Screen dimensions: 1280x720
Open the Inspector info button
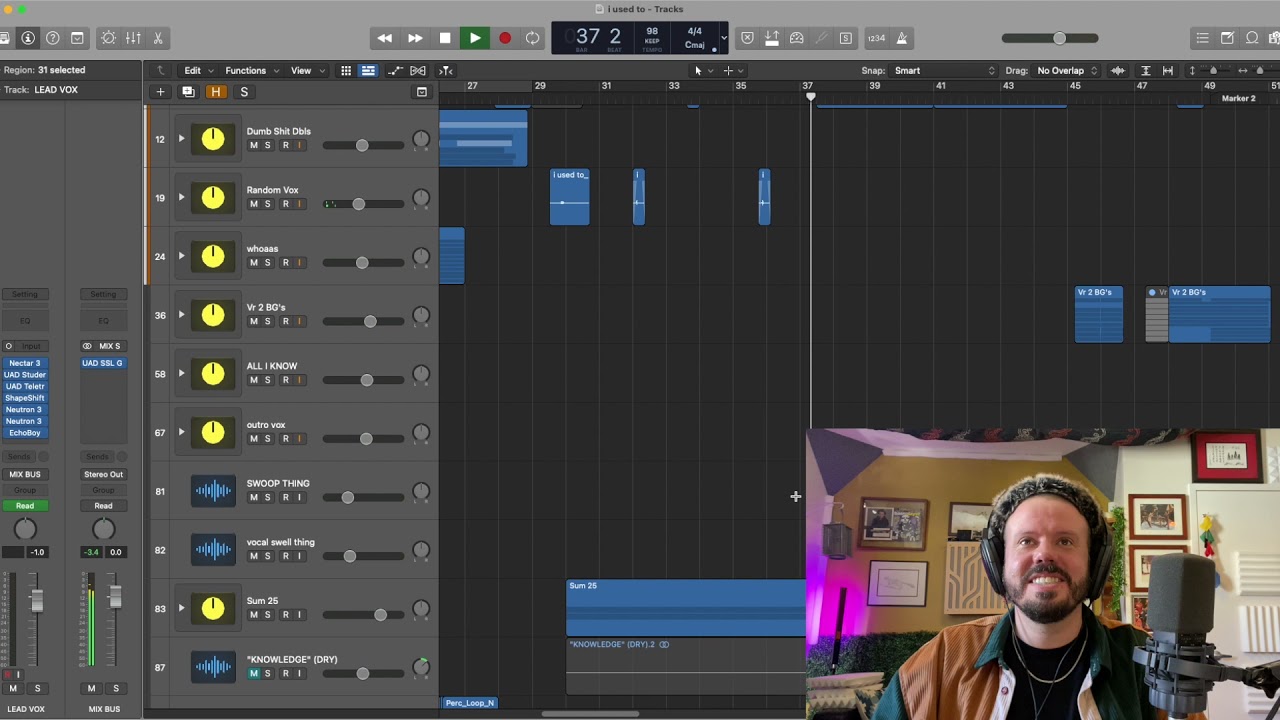click(28, 38)
